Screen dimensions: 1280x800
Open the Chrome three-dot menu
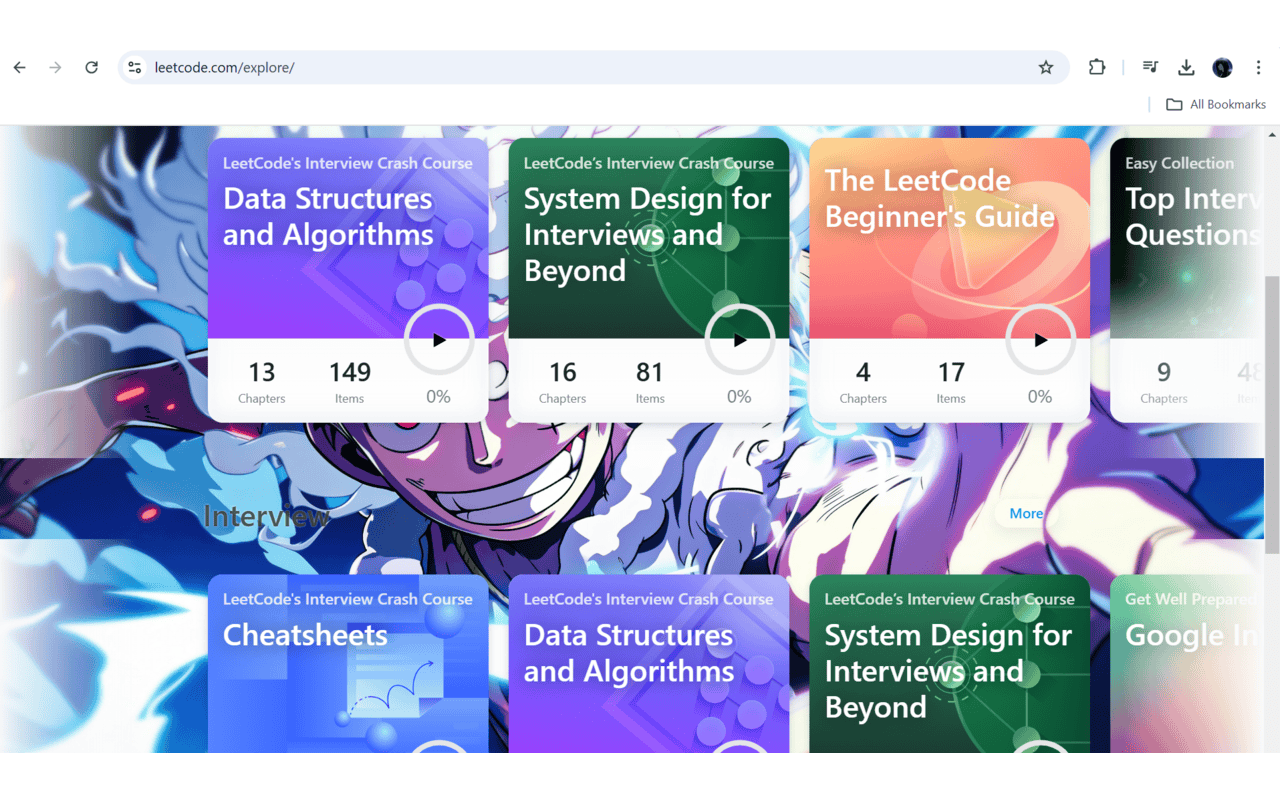click(1258, 67)
